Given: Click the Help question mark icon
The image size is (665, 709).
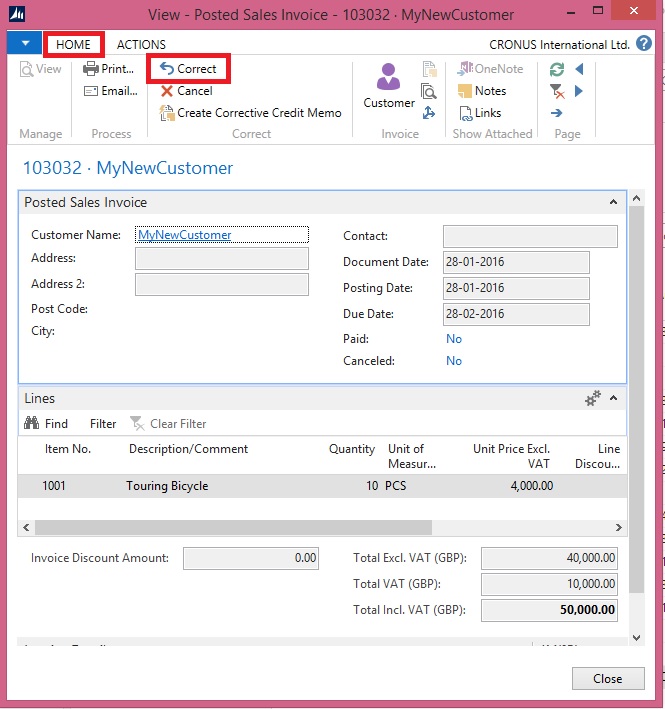Looking at the screenshot, I should (x=645, y=45).
